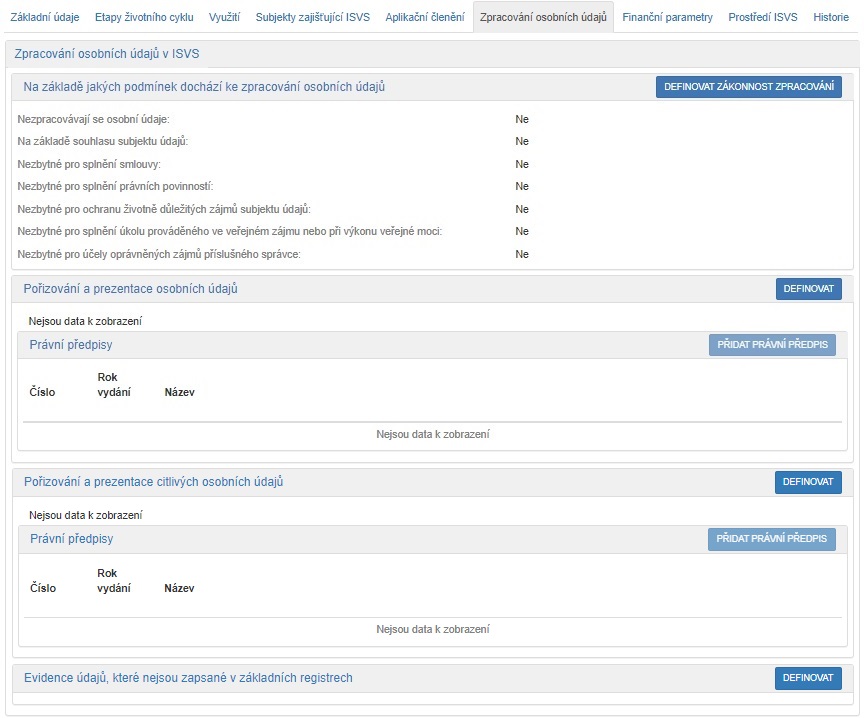Click Rok vydání header in first Právní předpisy table

(114, 385)
